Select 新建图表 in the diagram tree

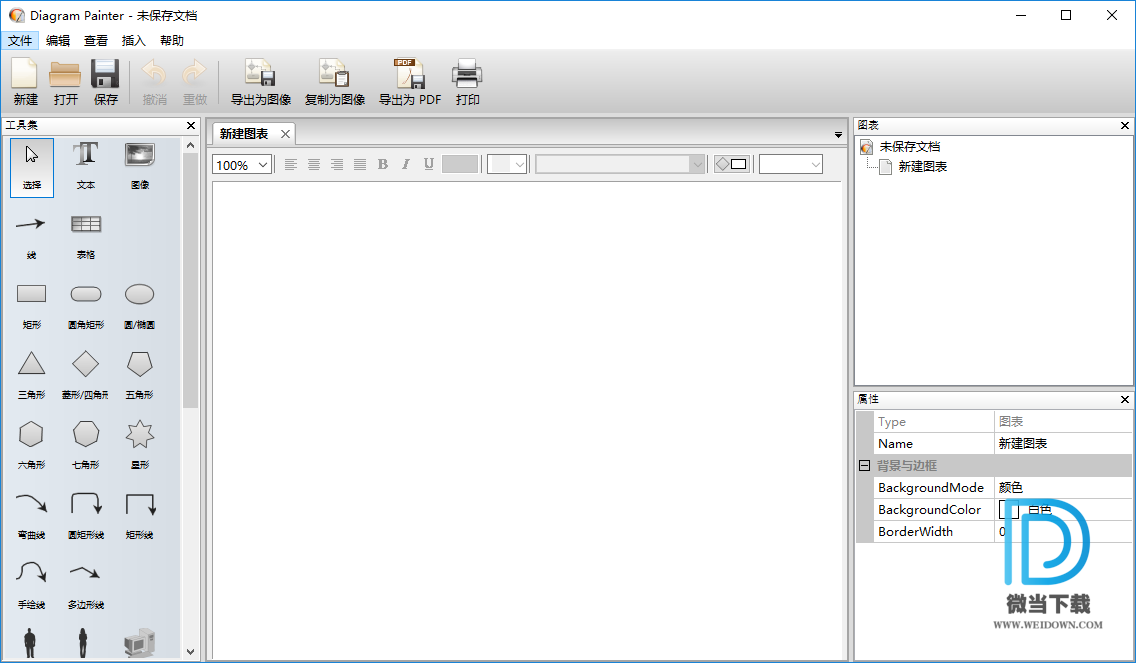click(922, 167)
